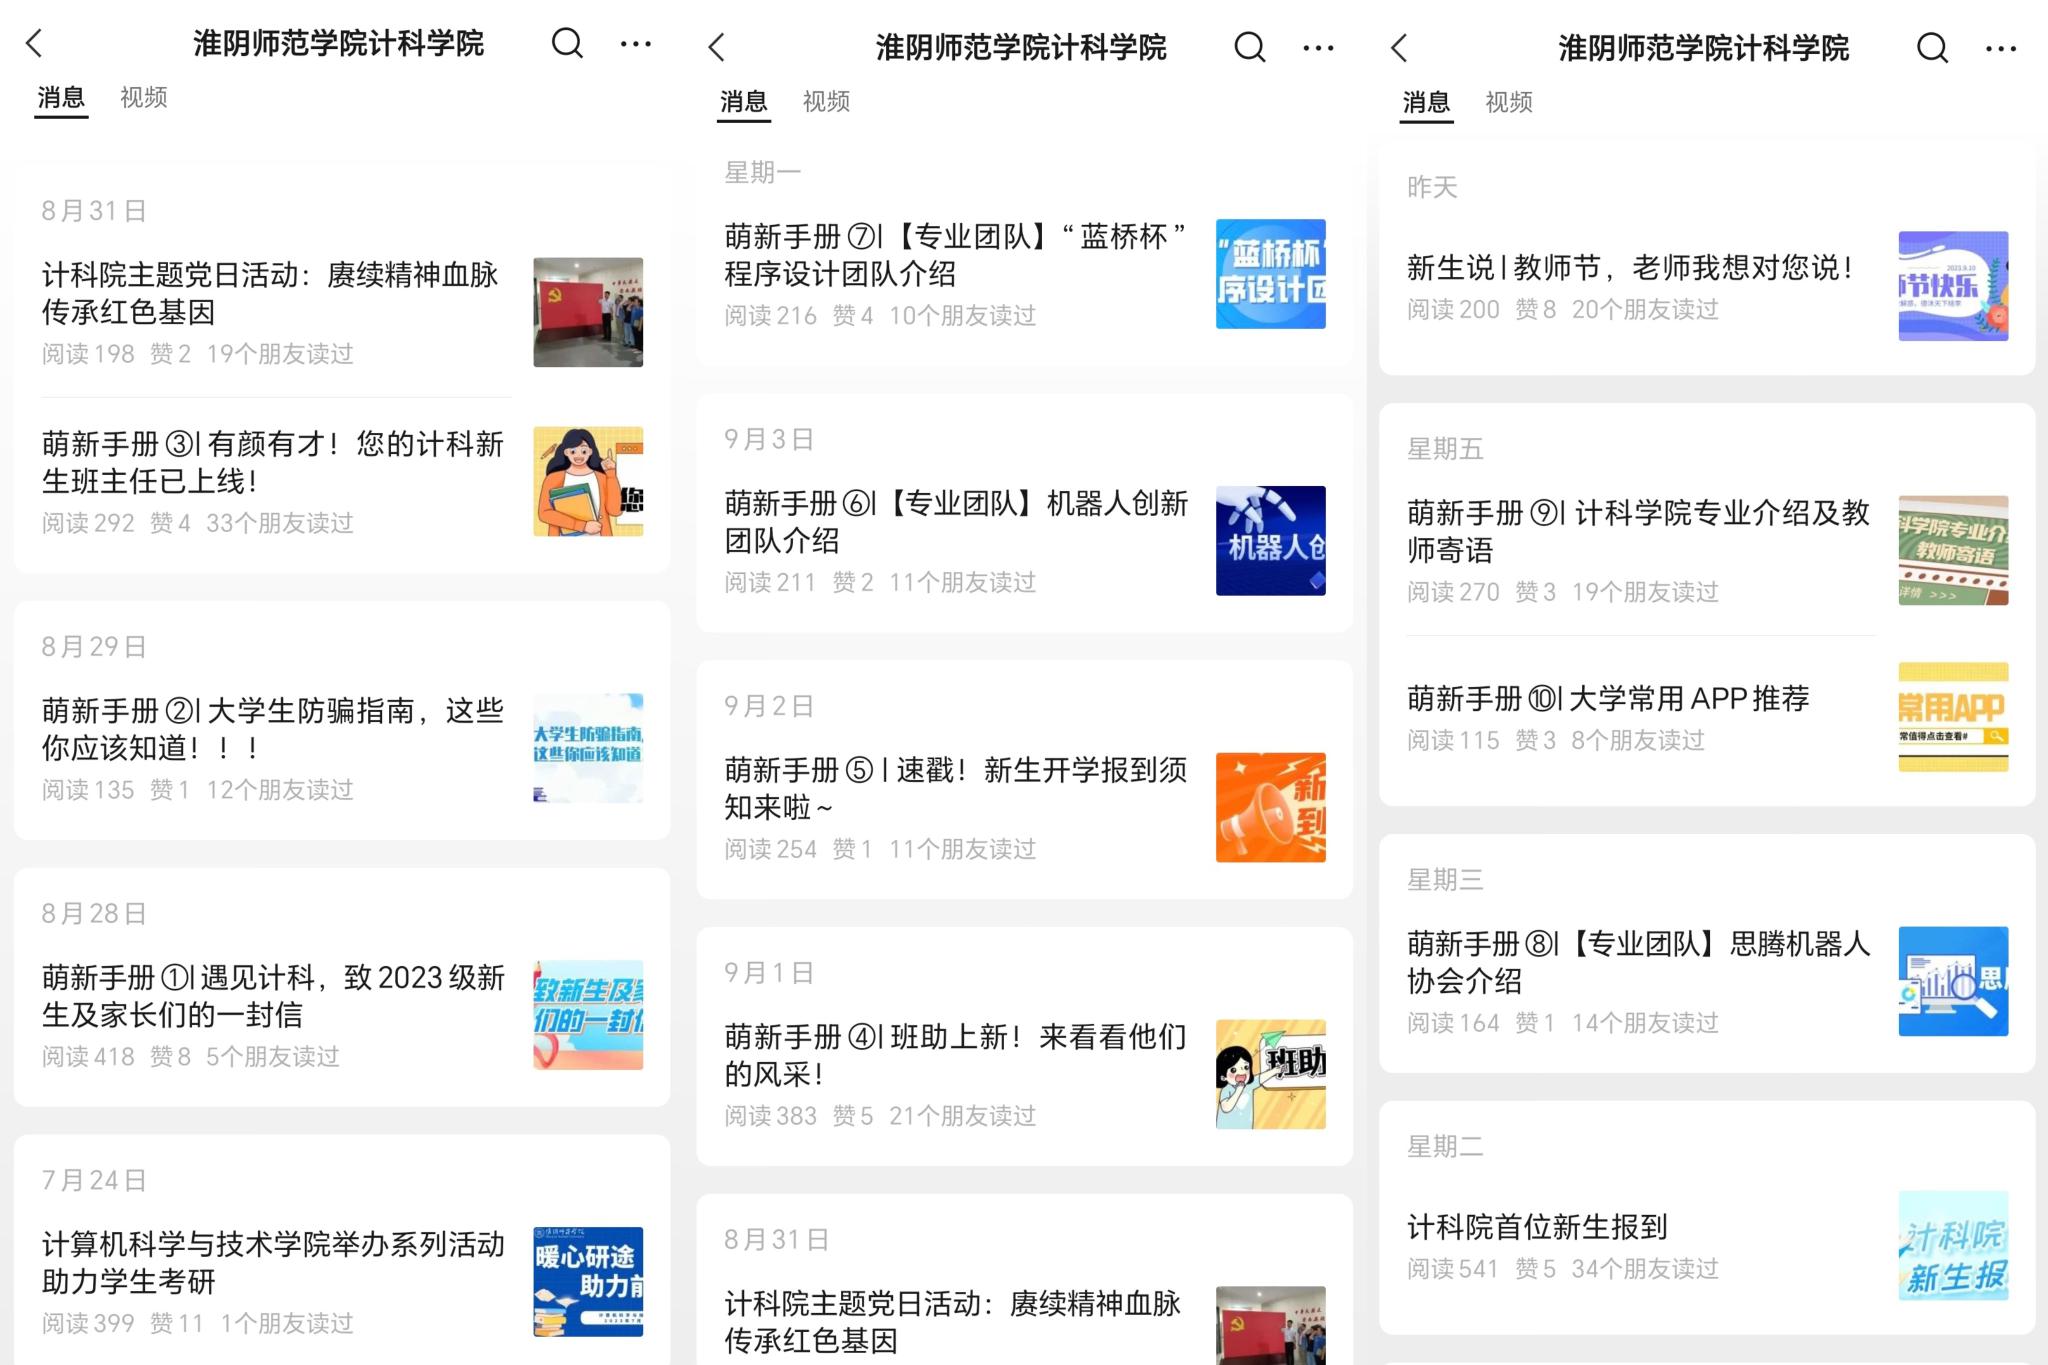Click the orange megaphone 新生报到 thumbnail
Image resolution: width=2048 pixels, height=1365 pixels.
click(x=1270, y=807)
